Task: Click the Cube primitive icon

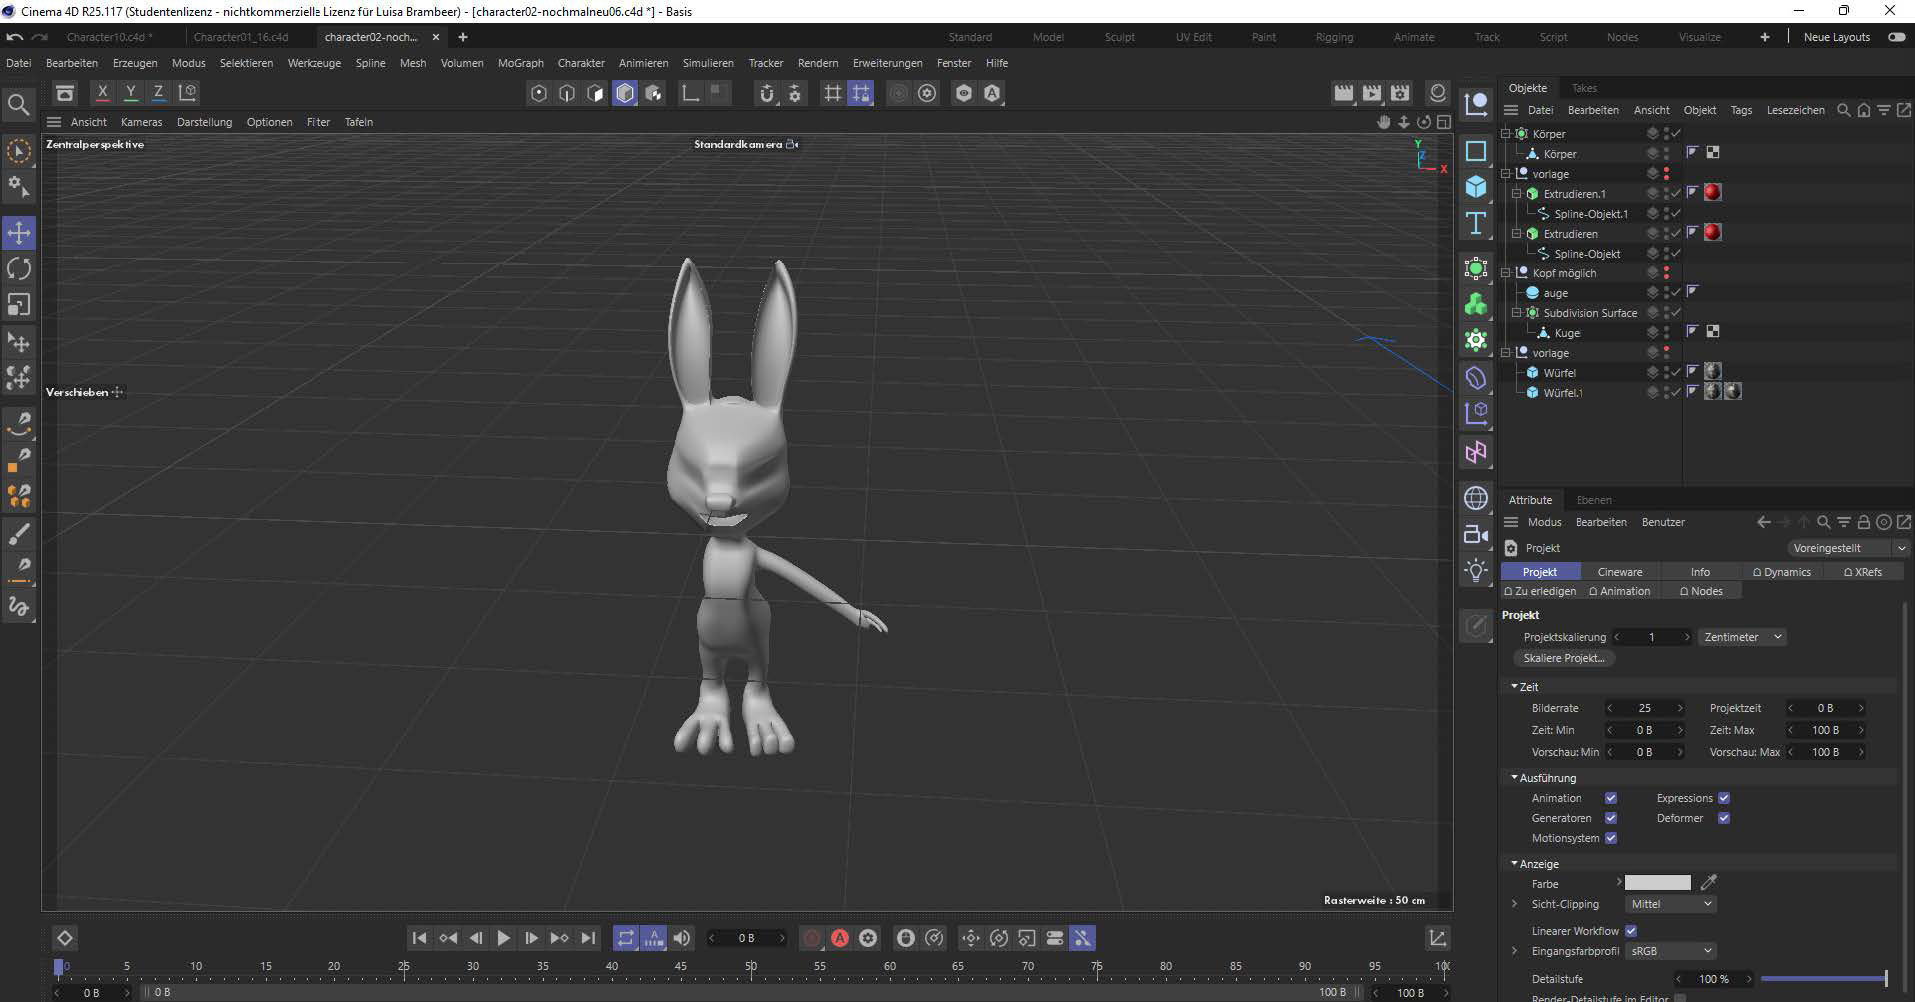Action: pos(1476,187)
